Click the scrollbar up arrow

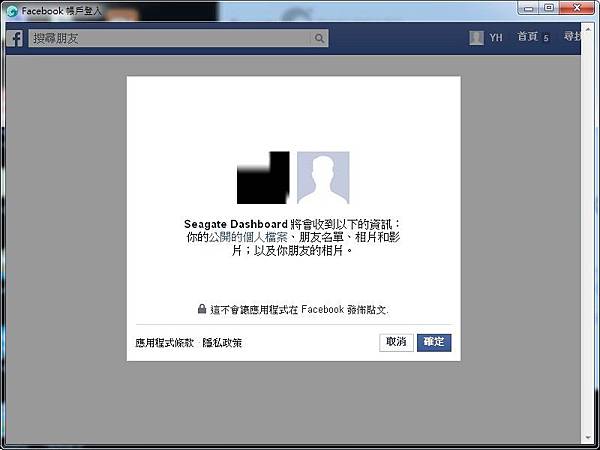(588, 28)
